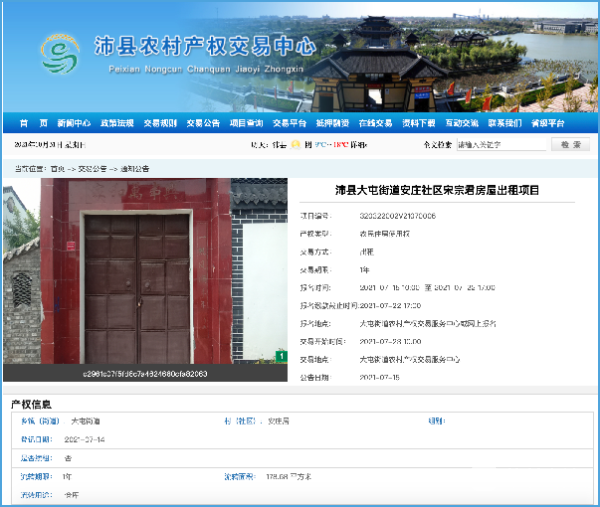Click project number 320322002V21070006

(x=398, y=216)
